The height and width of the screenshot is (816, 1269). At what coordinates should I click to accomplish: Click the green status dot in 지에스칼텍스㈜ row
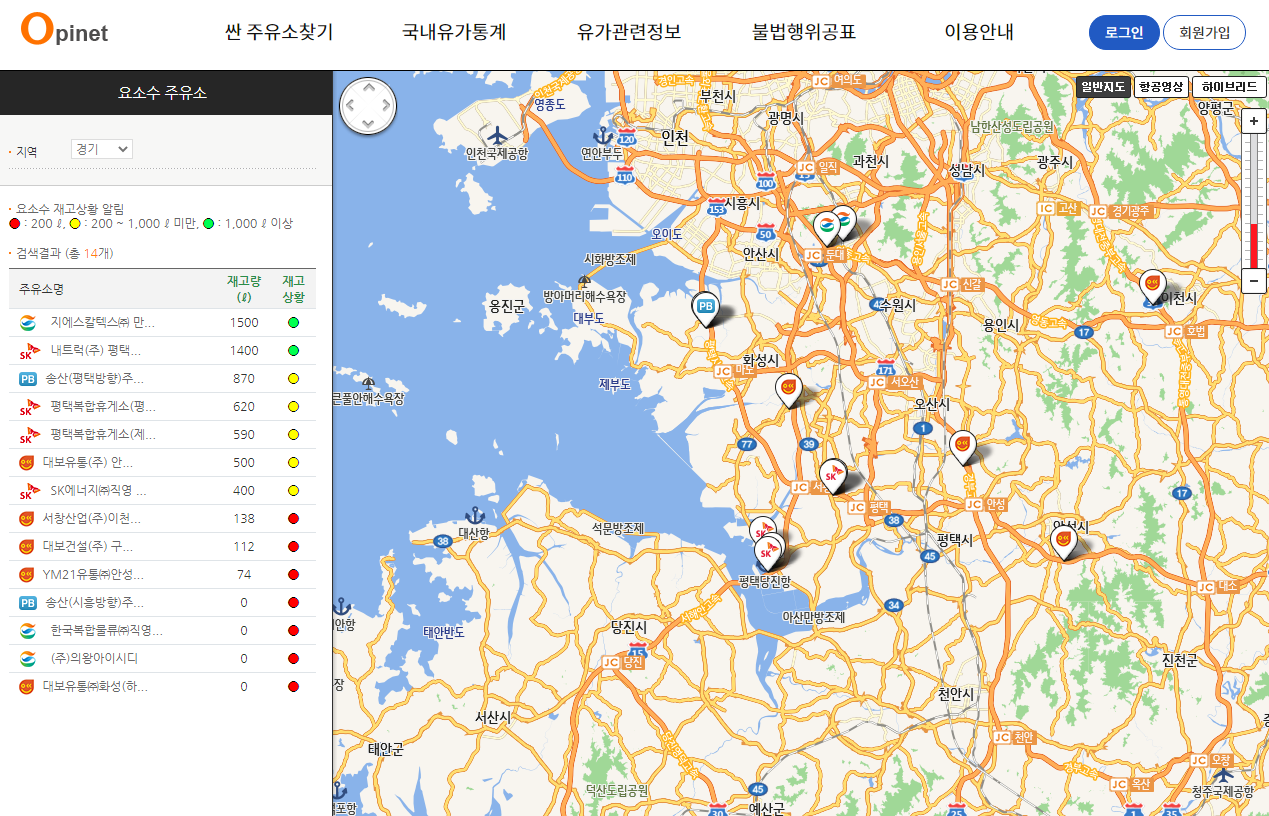293,323
